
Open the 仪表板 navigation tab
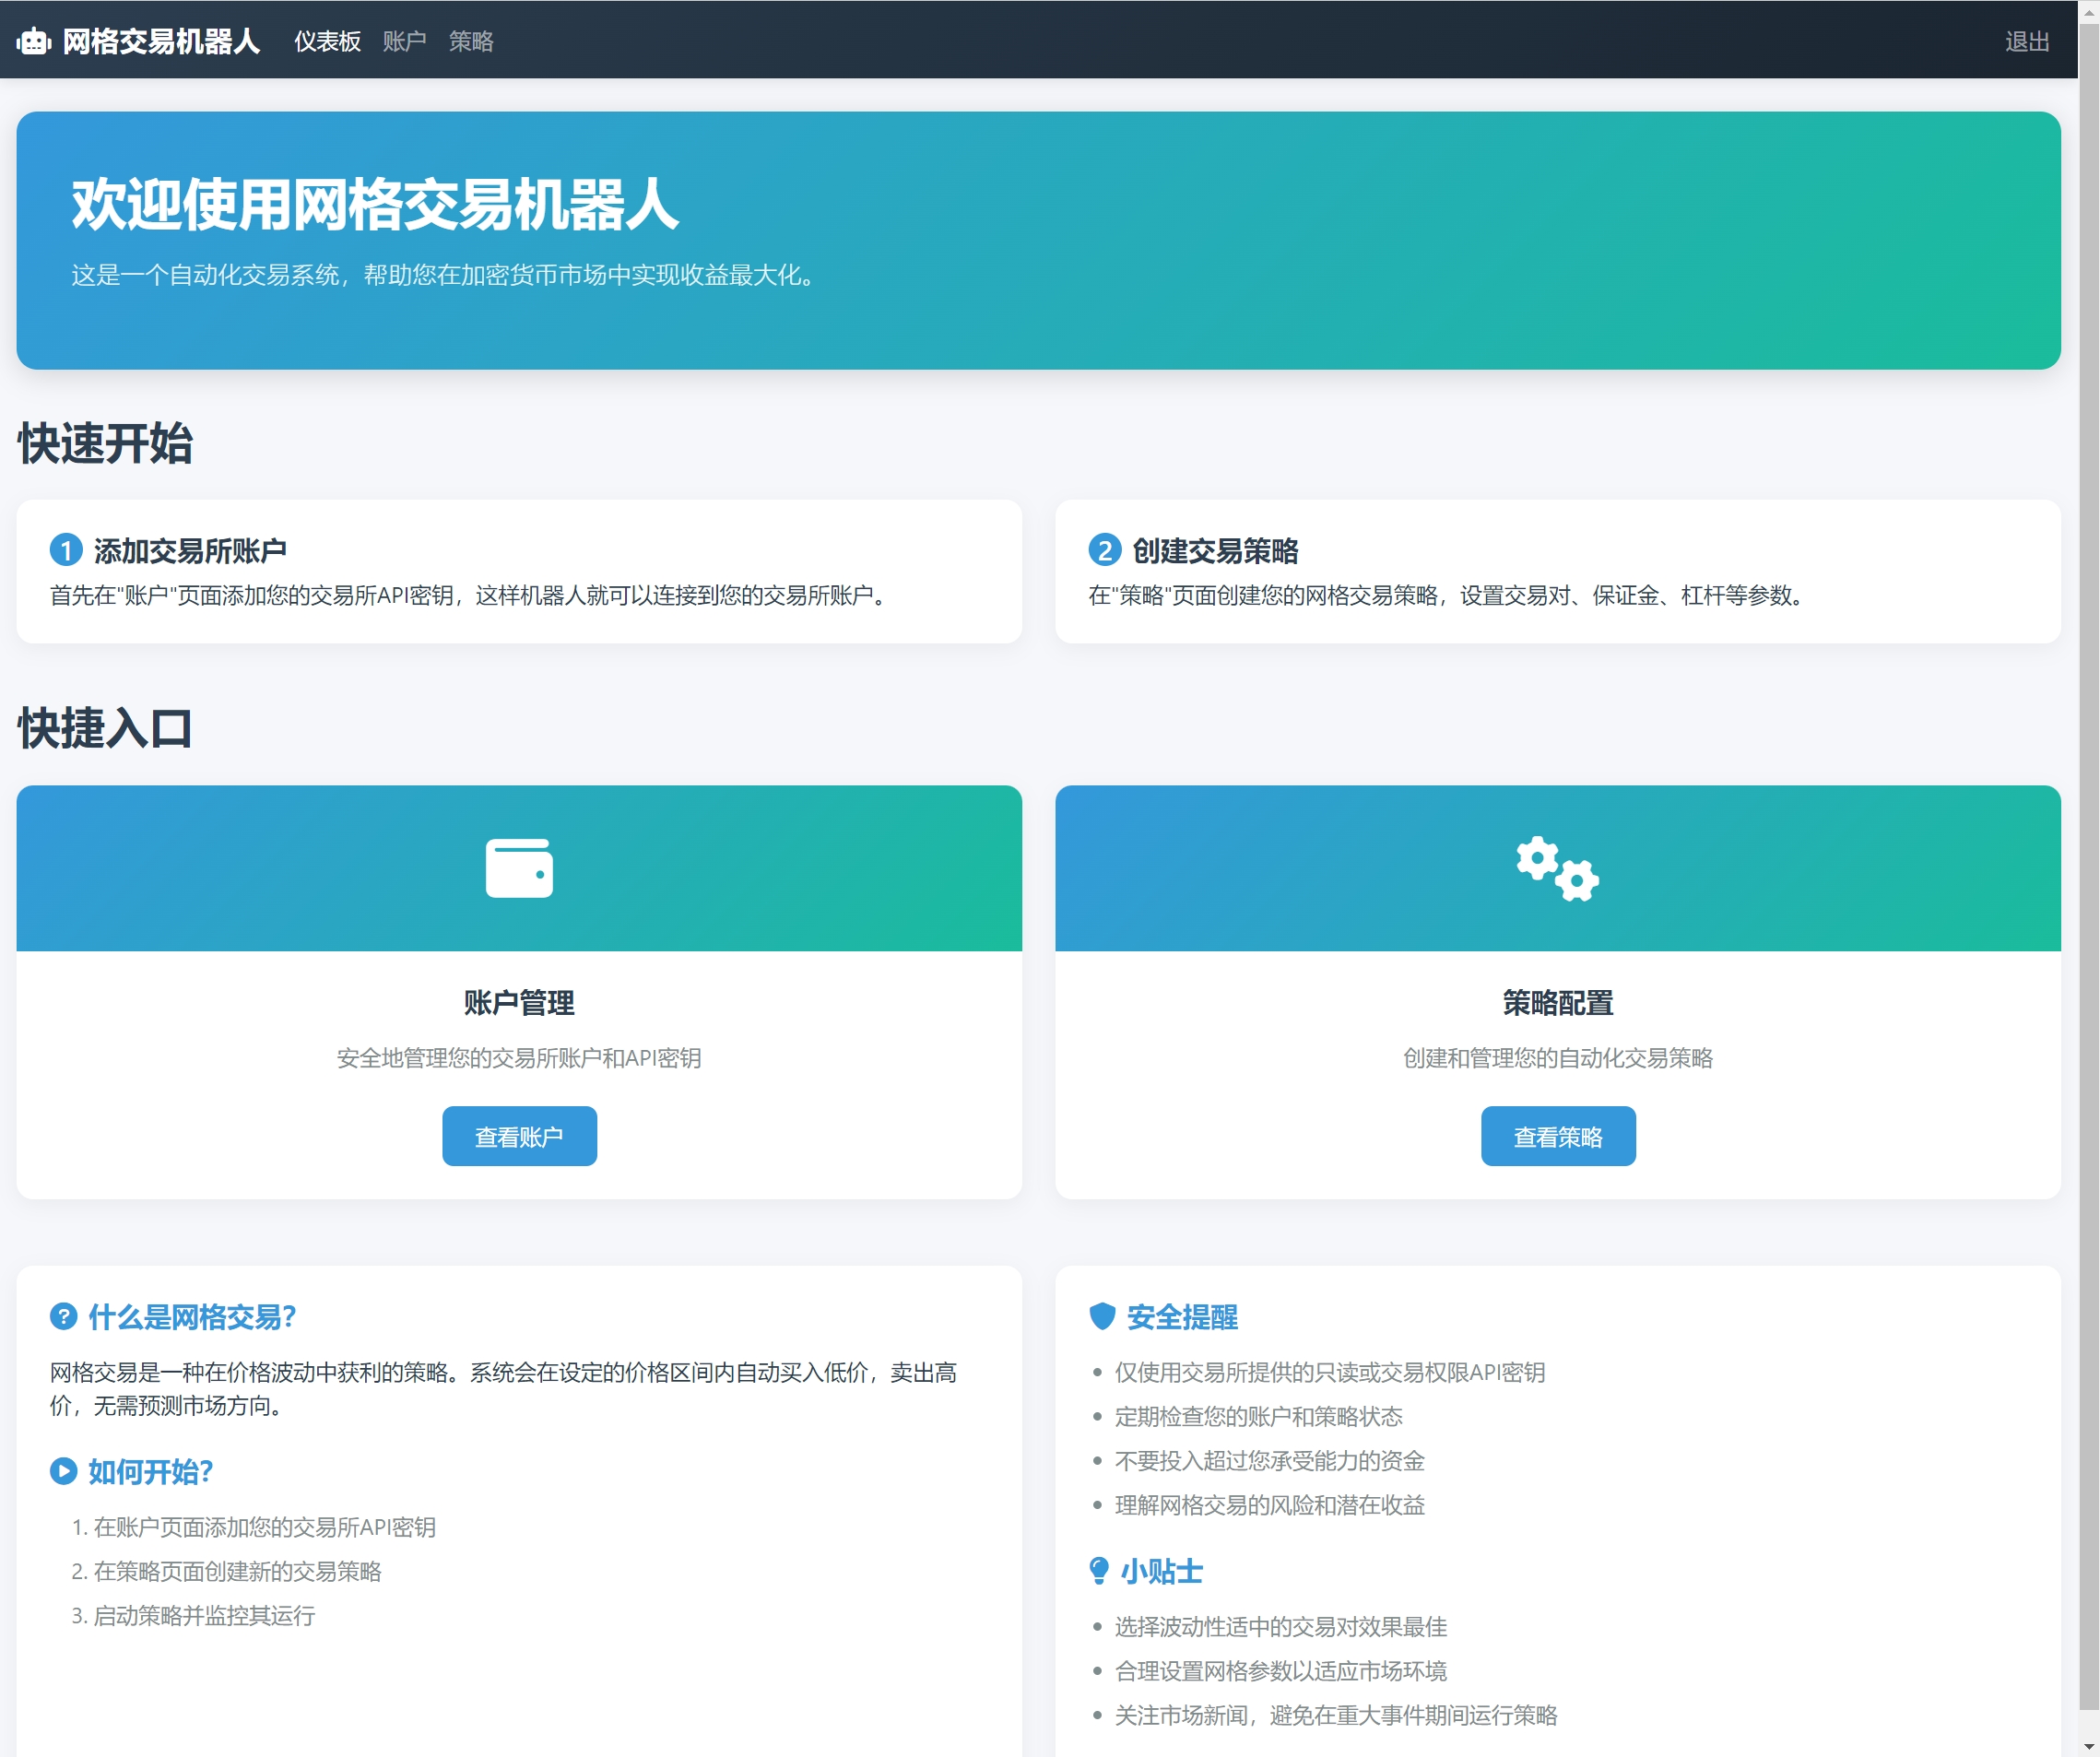pyautogui.click(x=327, y=41)
